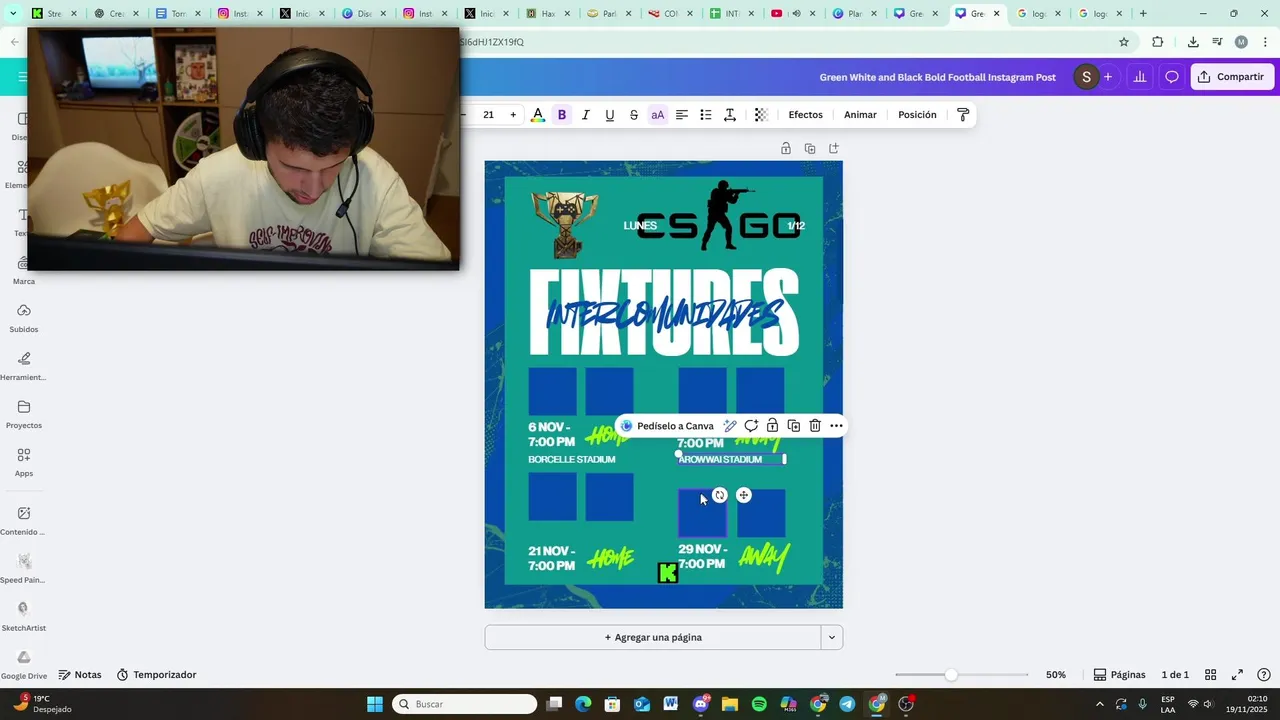
Task: Open Subidos uploads sidebar tab
Action: pyautogui.click(x=24, y=317)
